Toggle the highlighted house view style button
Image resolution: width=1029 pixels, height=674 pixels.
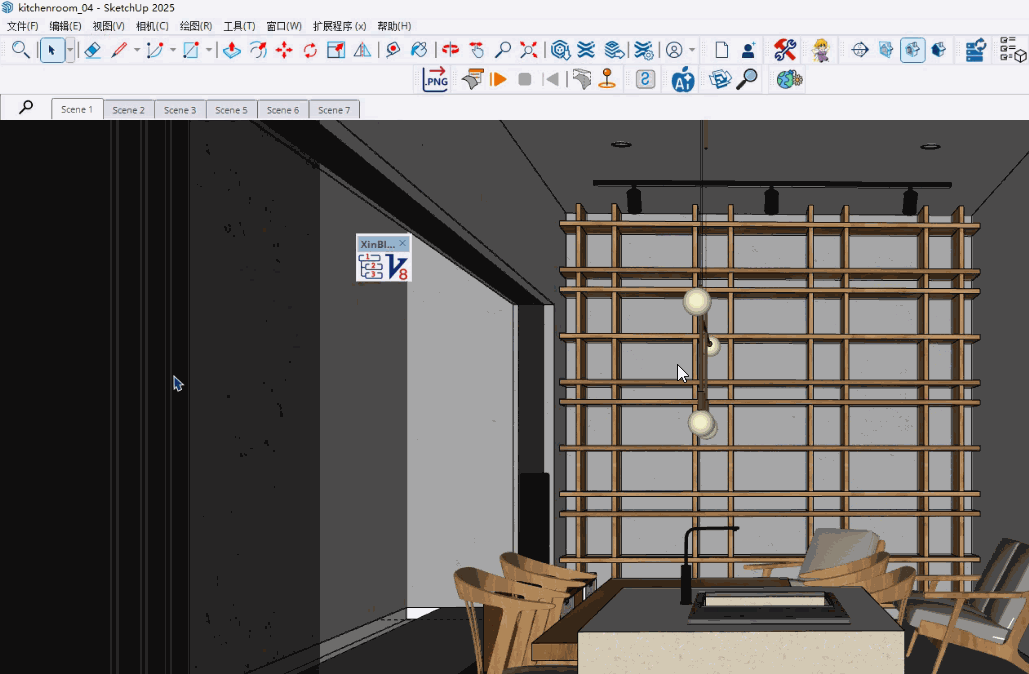912,50
